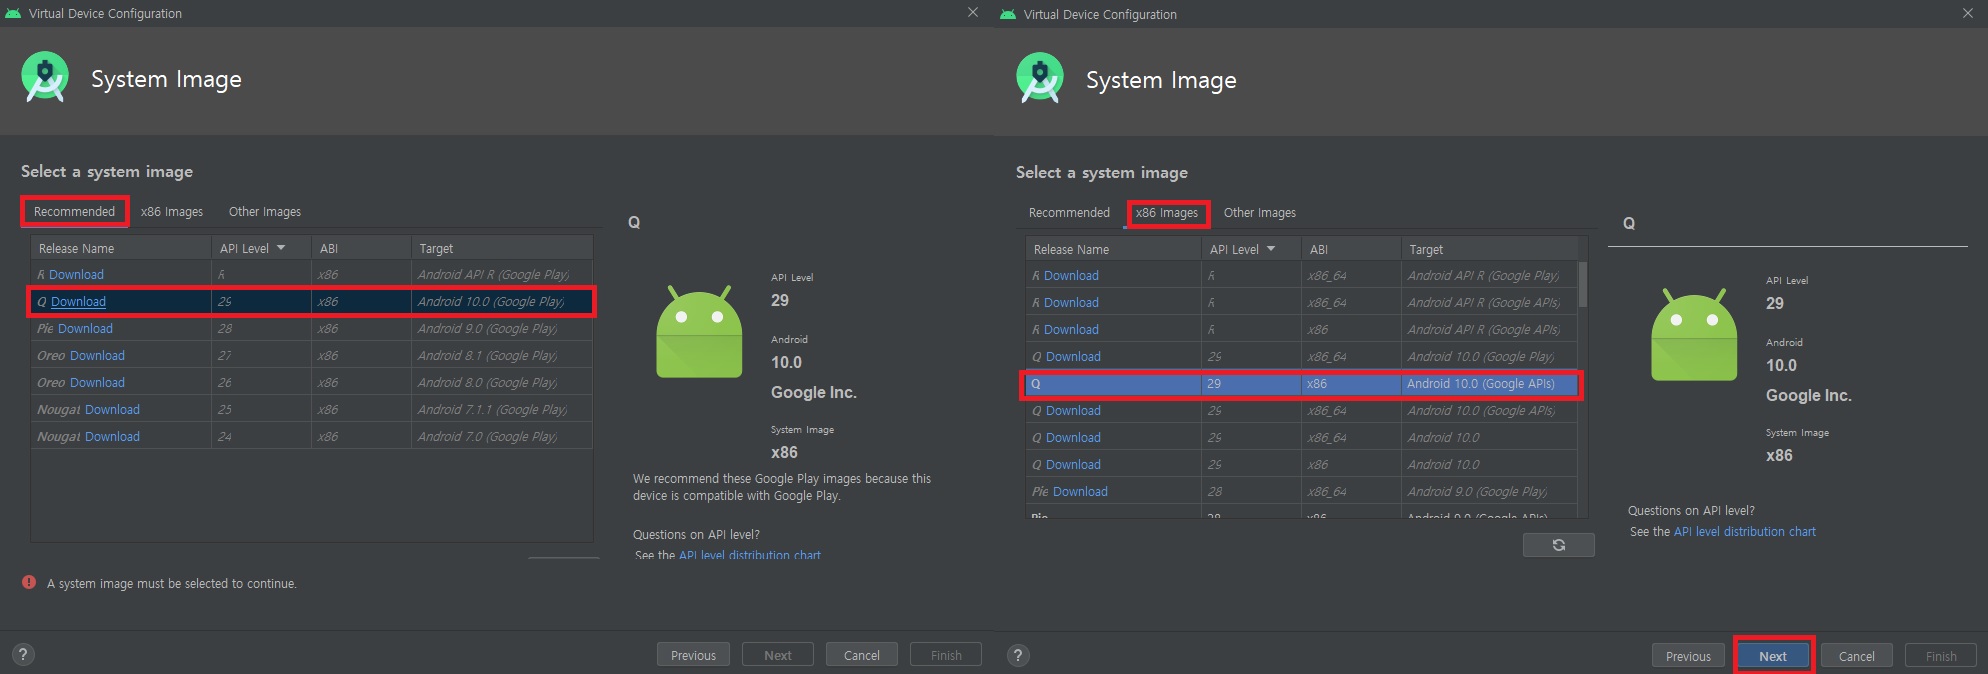Download the Q image in left window
The image size is (1988, 674).
pyautogui.click(x=78, y=302)
